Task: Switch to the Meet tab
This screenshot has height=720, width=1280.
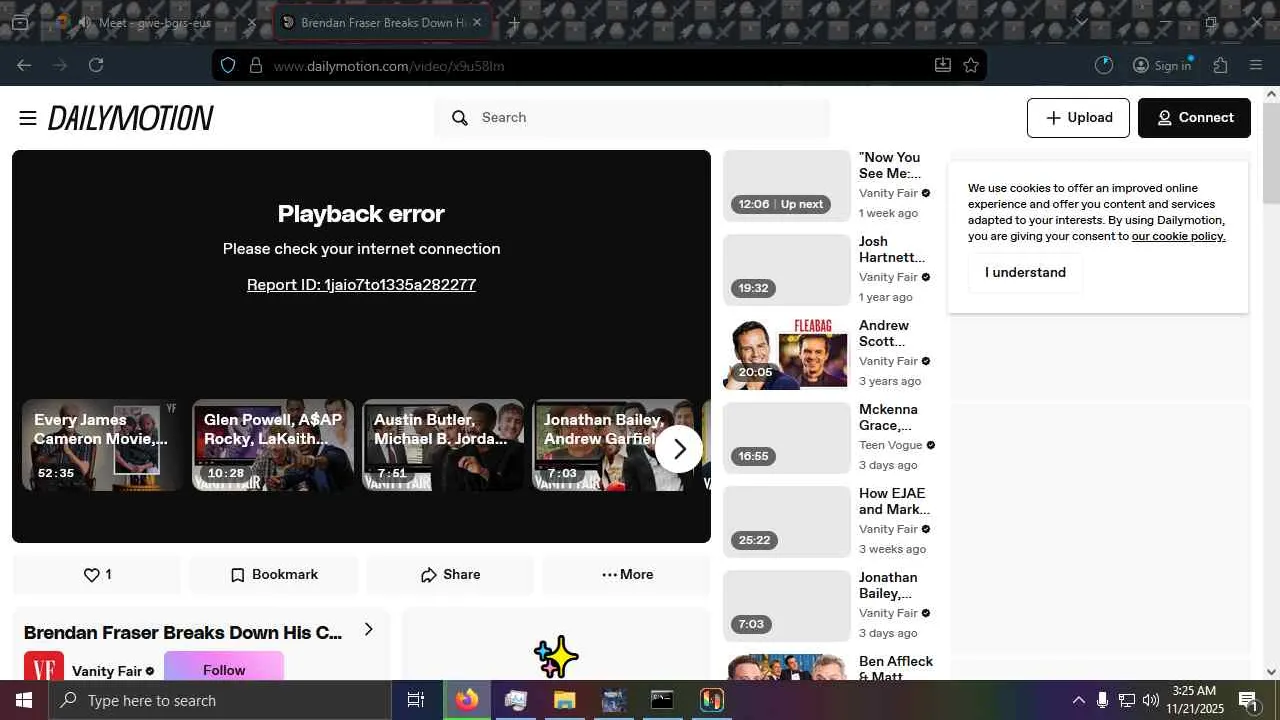Action: tap(155, 22)
